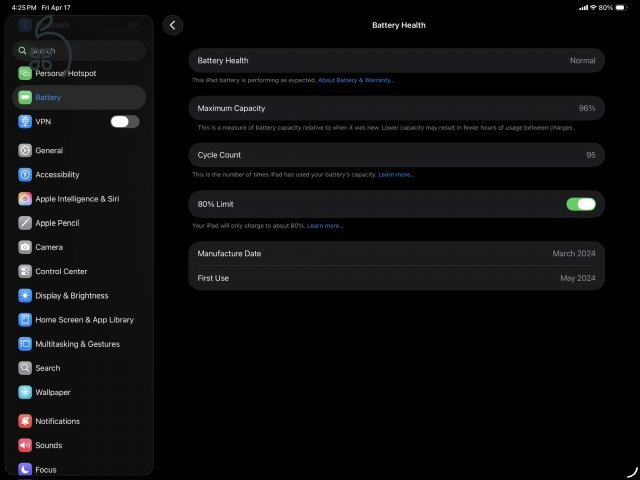Open Display & Brightness sun icon
Viewport: 640px width, 480px height.
[25, 296]
